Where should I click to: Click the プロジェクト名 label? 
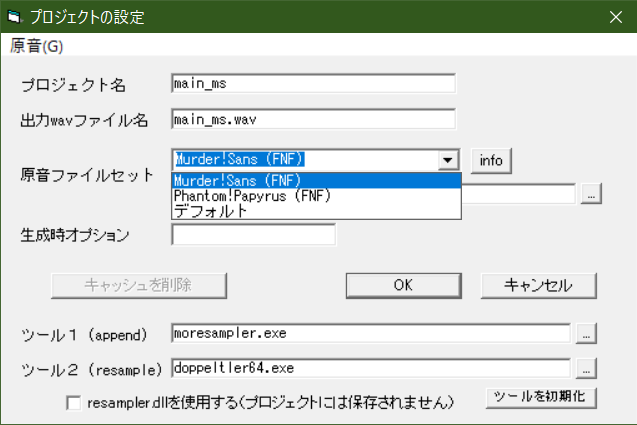[73, 85]
